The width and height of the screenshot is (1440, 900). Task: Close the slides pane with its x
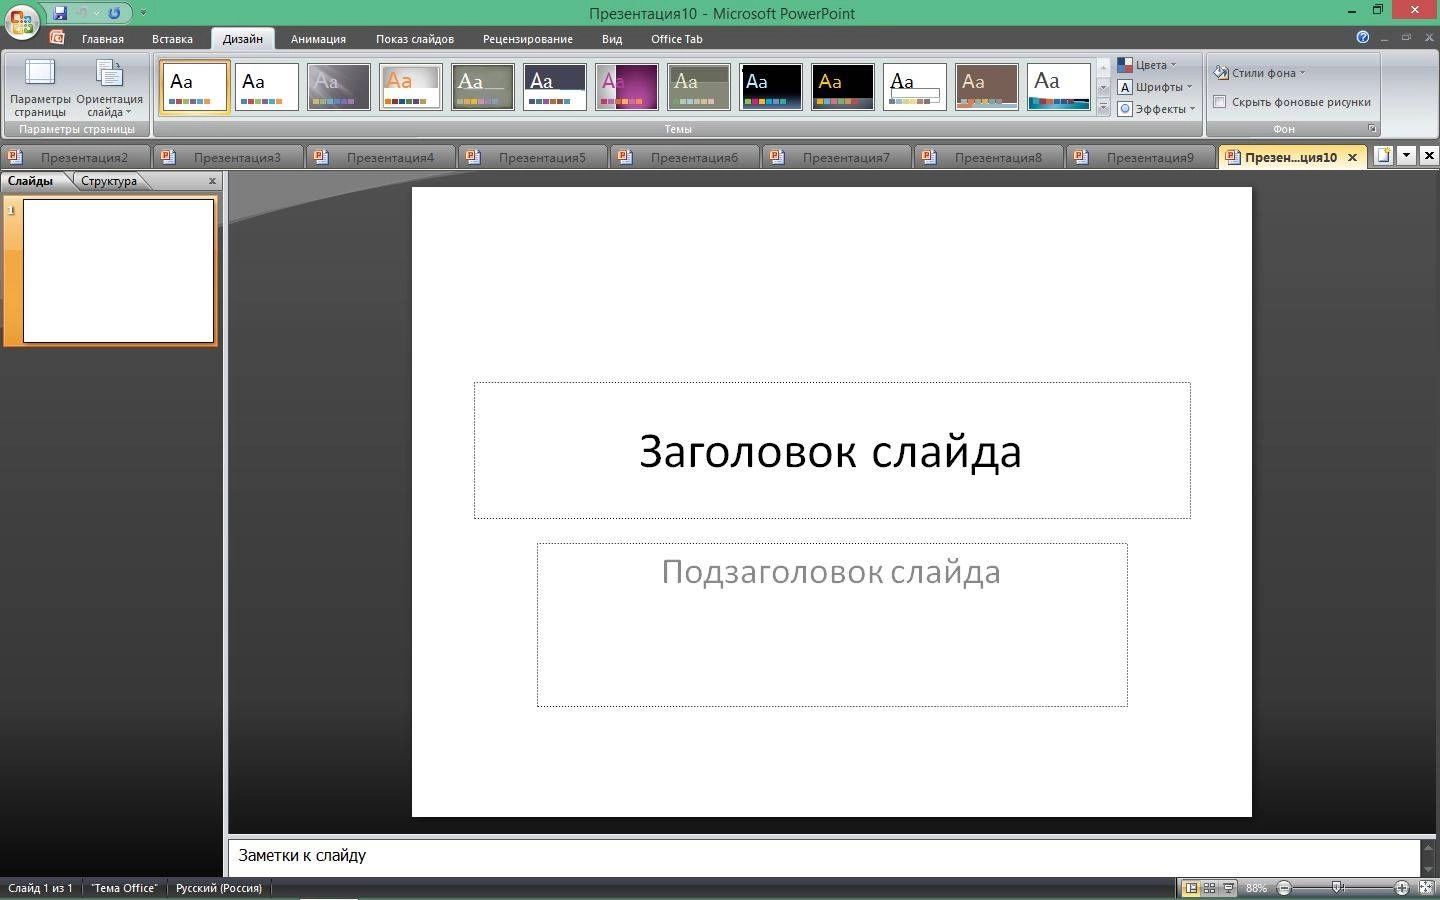(212, 181)
